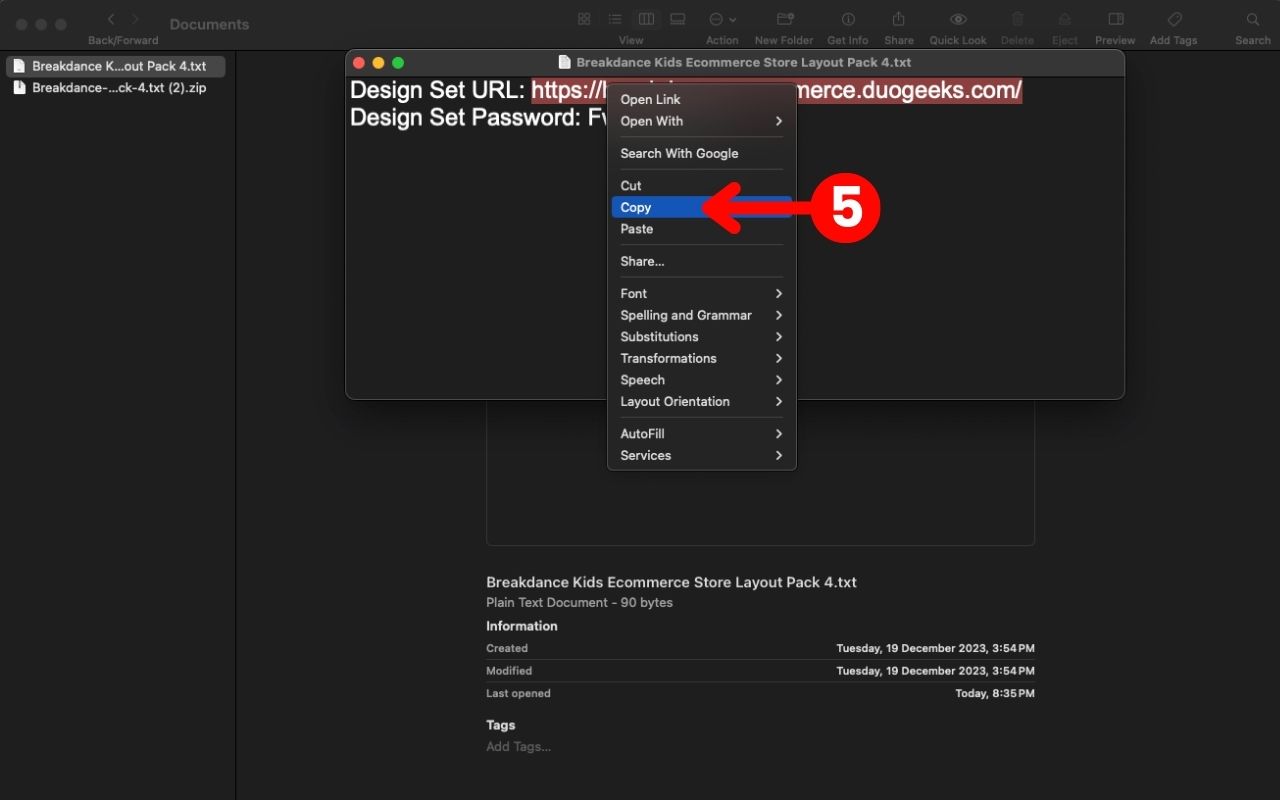Screen dimensions: 1280x800
Task: Toggle the Add Tags toolbar control
Action: [x=1173, y=18]
